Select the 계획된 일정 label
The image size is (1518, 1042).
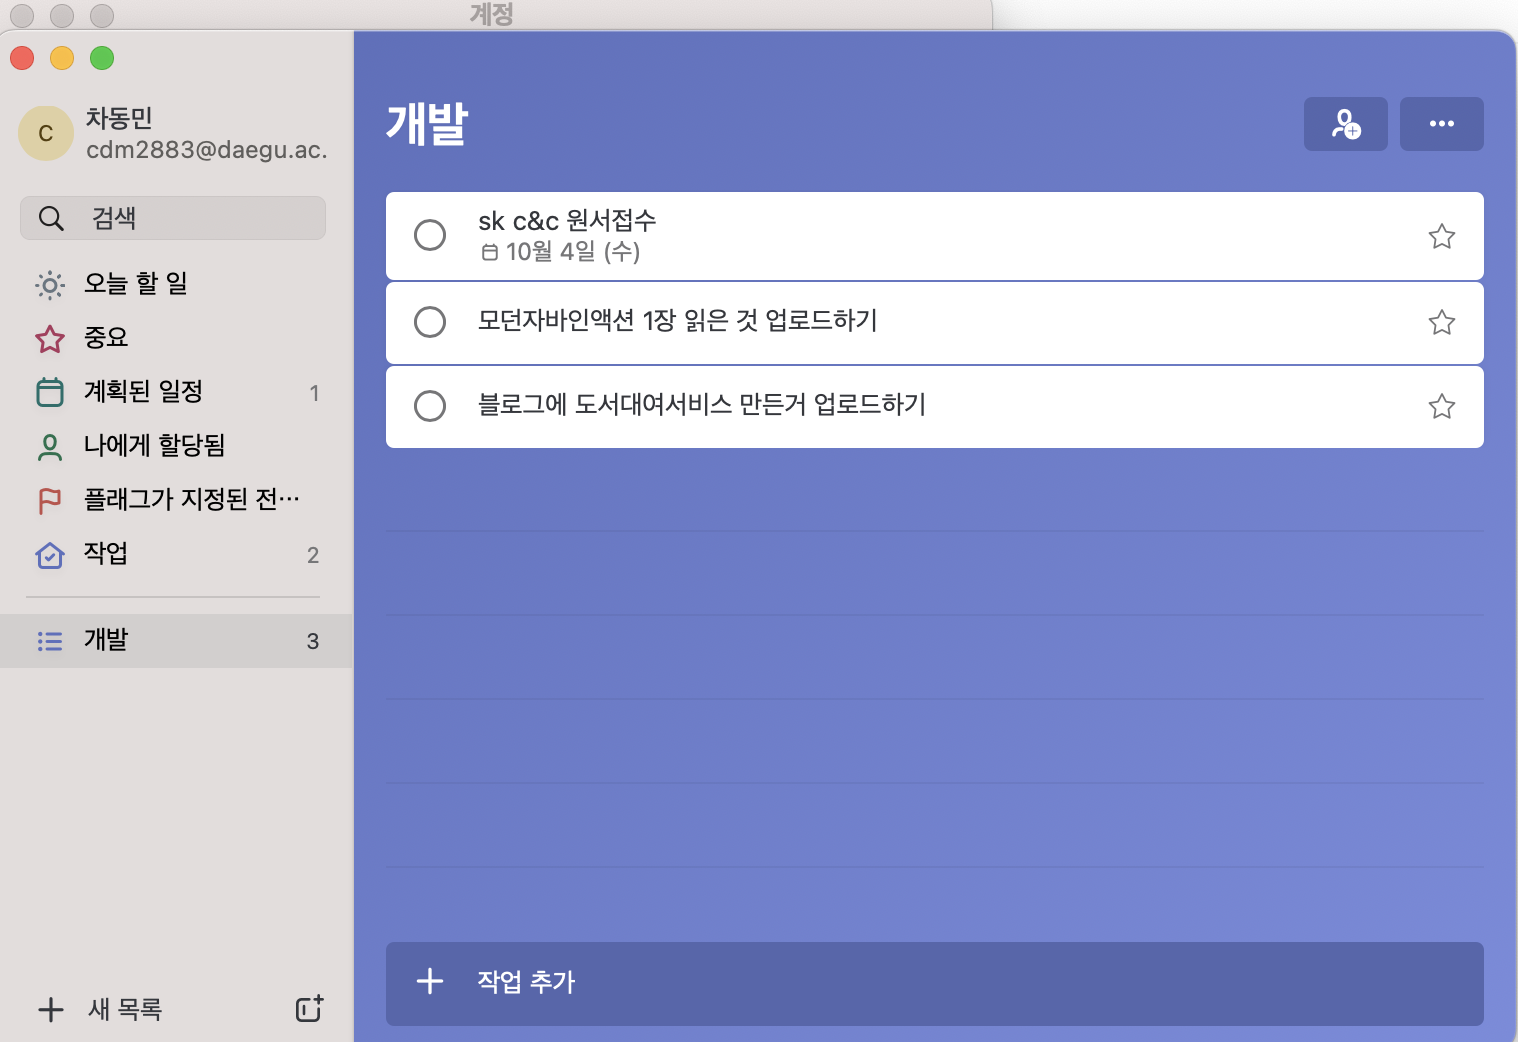coord(144,391)
